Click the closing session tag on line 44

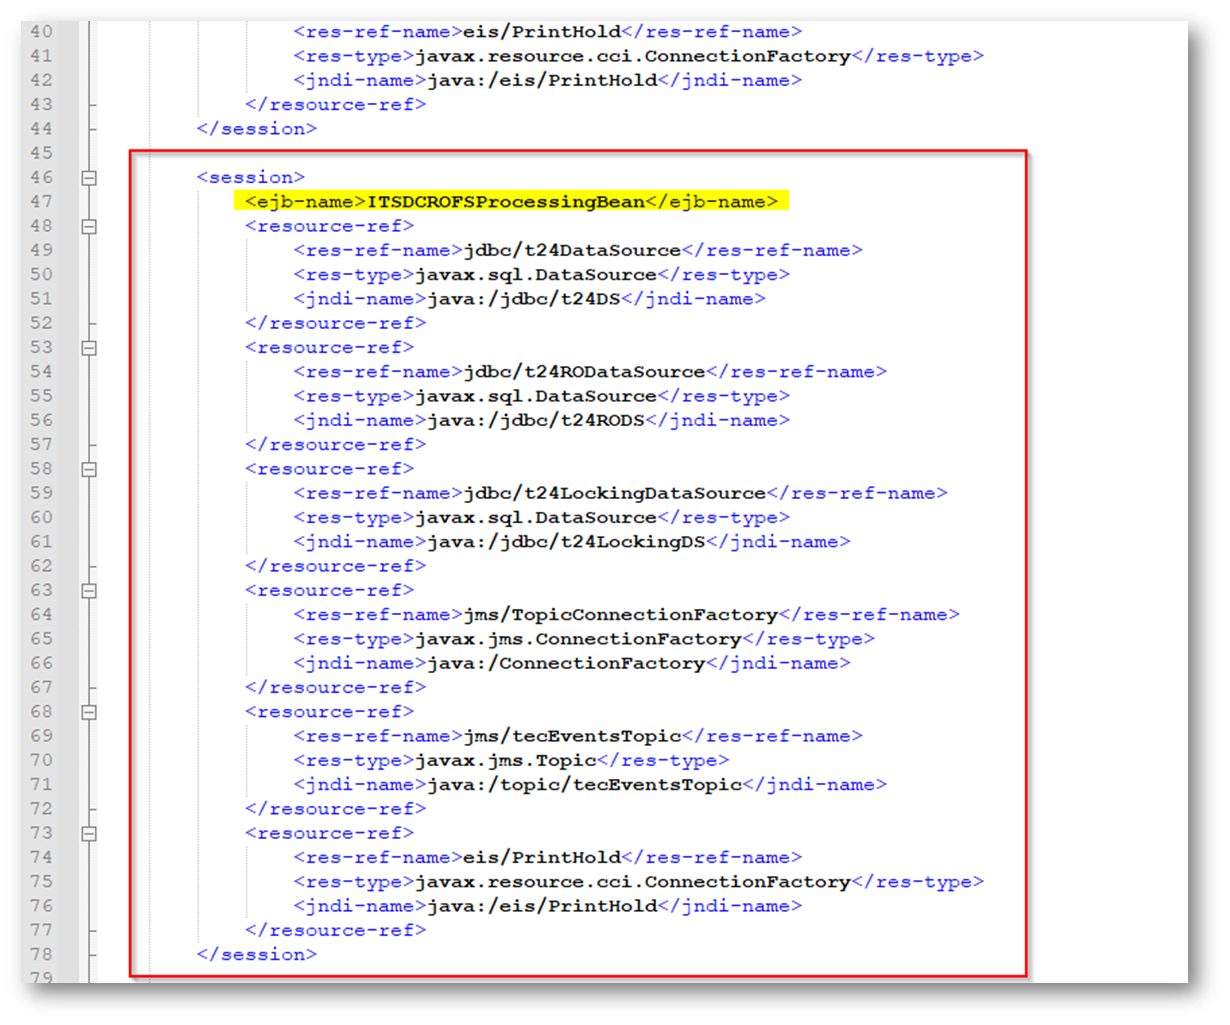click(x=257, y=129)
